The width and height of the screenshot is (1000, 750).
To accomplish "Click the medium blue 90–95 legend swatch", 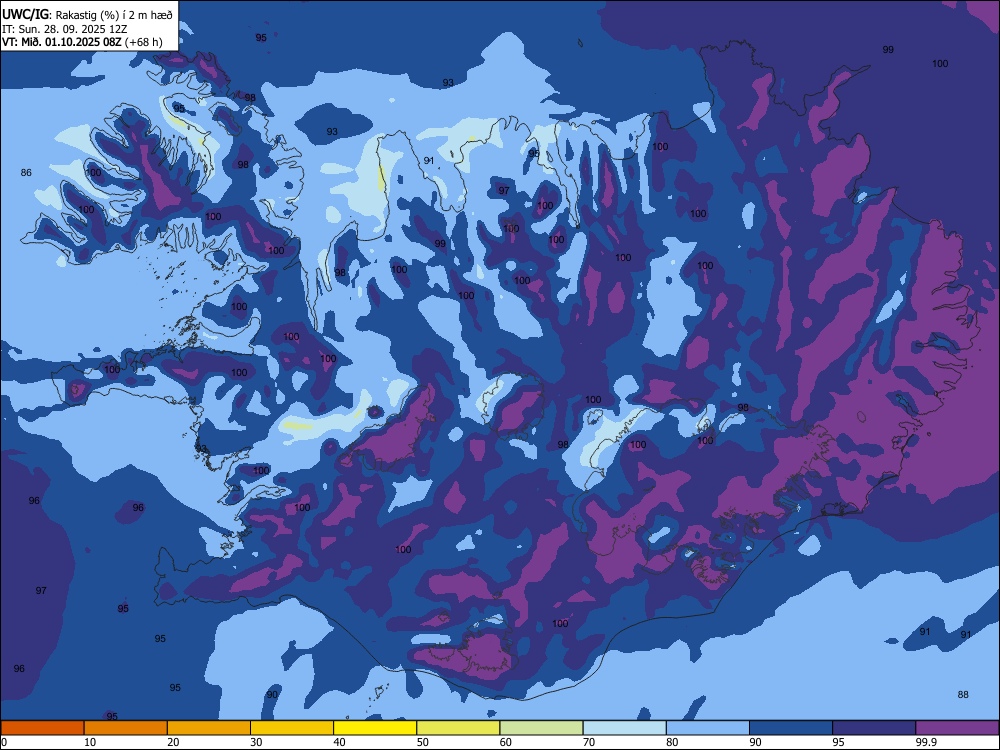I will coord(791,728).
